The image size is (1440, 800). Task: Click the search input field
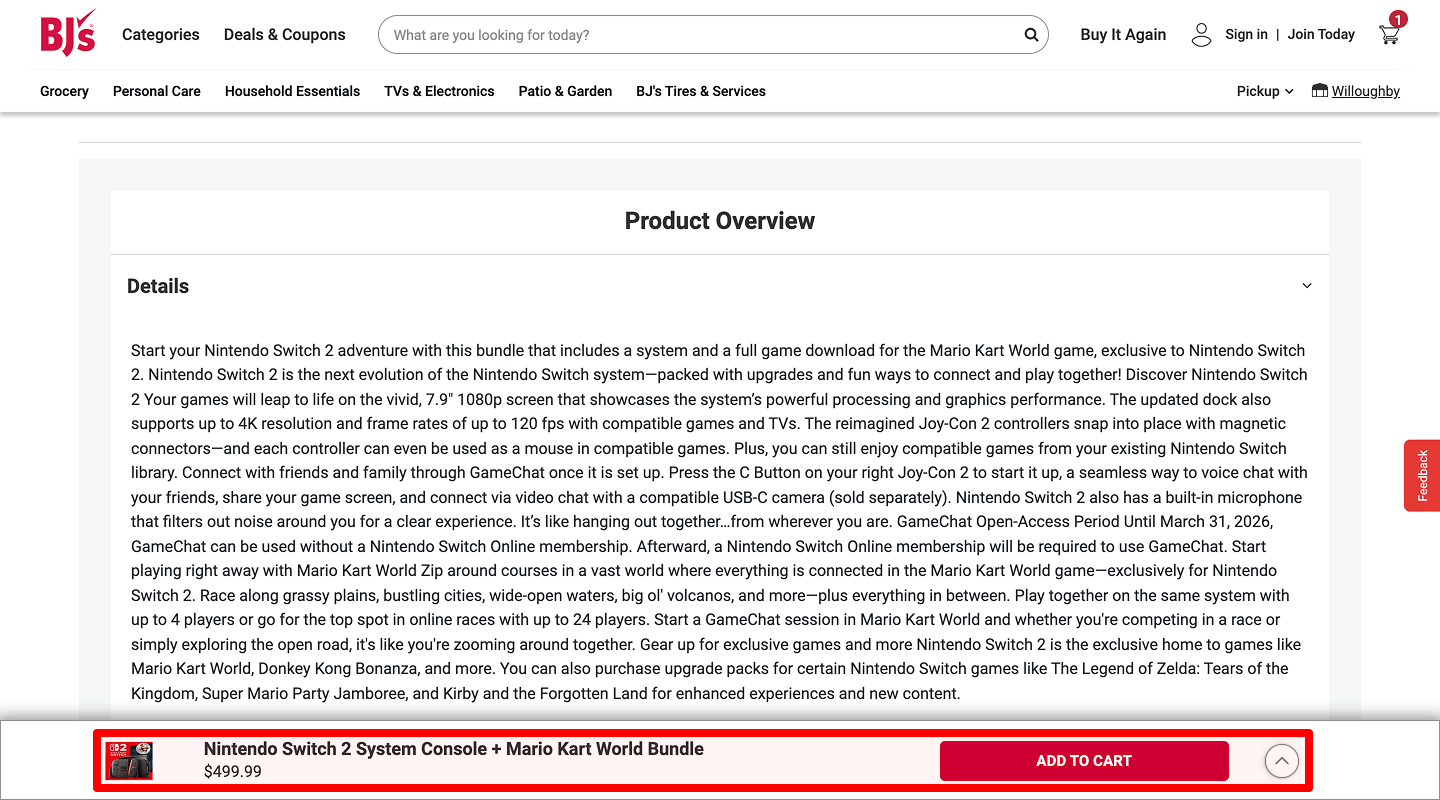[700, 34]
